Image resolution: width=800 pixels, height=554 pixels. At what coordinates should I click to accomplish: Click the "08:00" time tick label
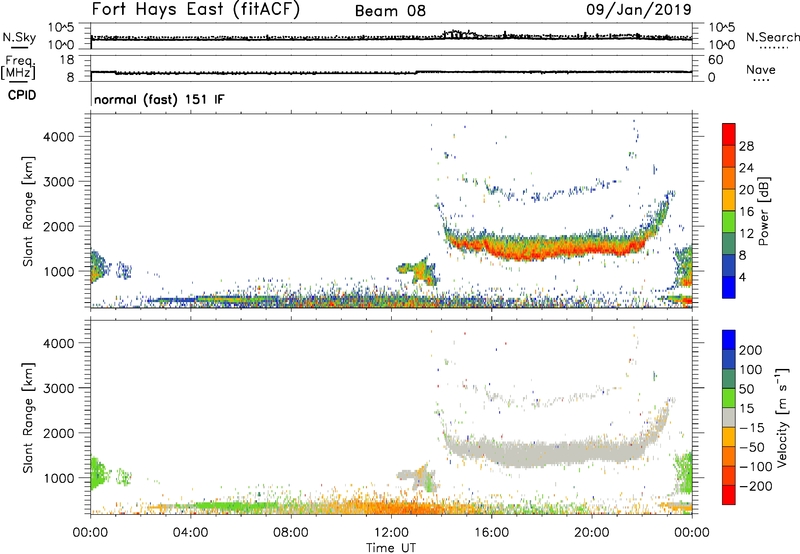pos(291,533)
